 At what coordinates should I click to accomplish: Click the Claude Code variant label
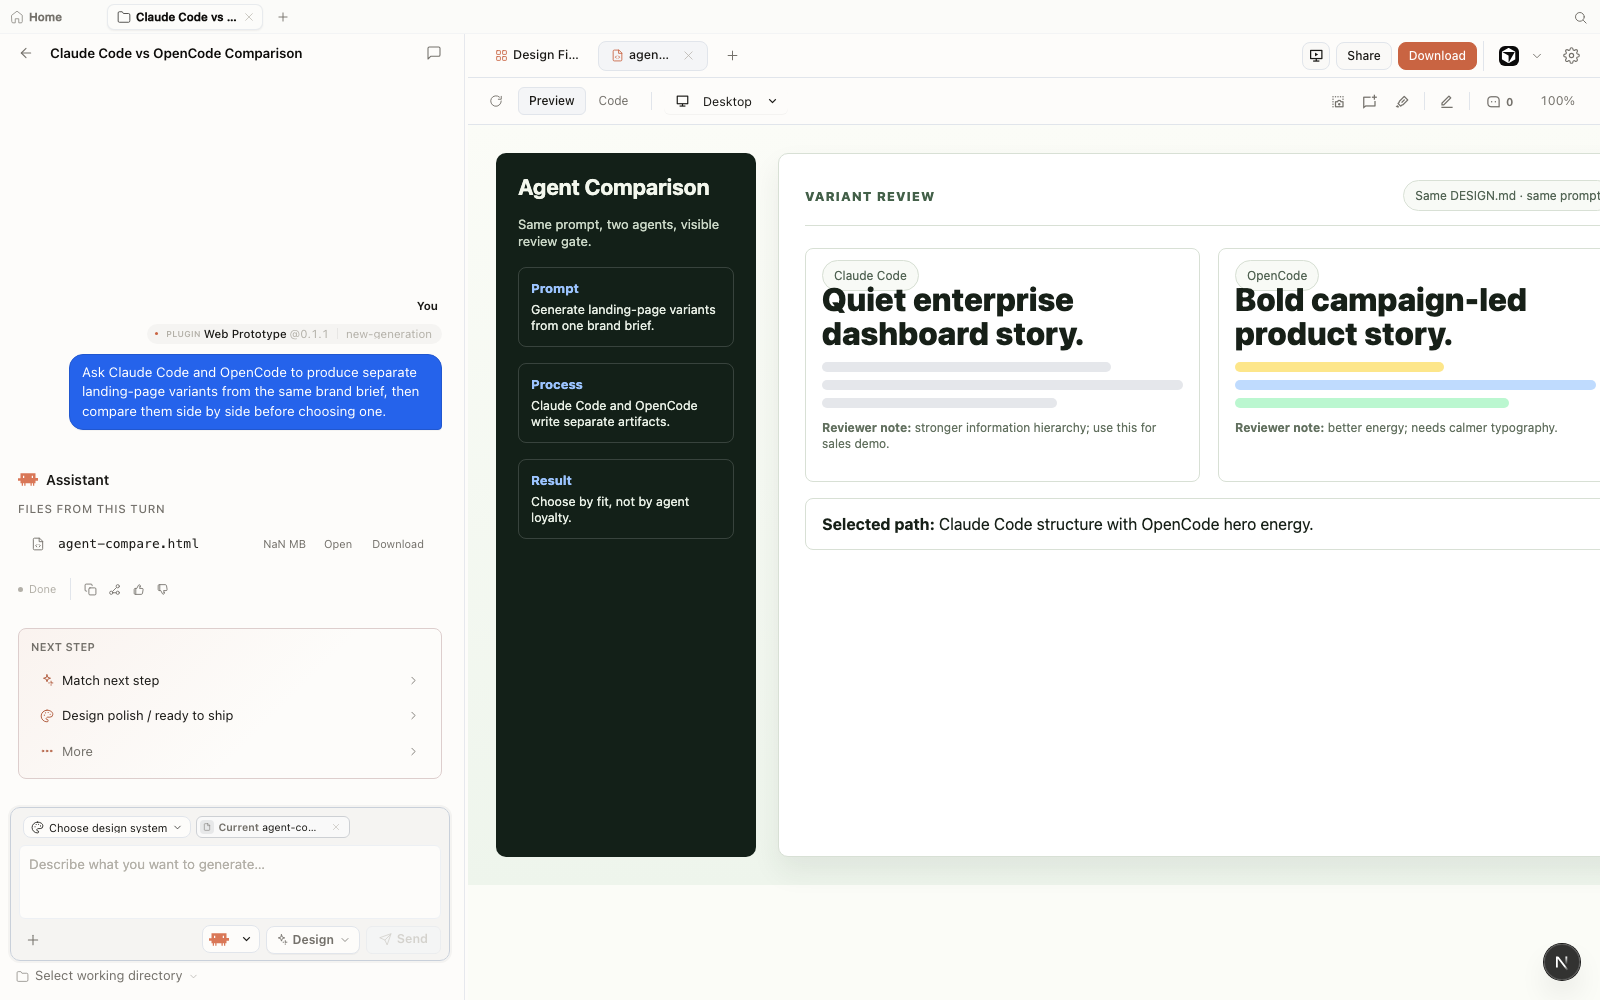[870, 275]
